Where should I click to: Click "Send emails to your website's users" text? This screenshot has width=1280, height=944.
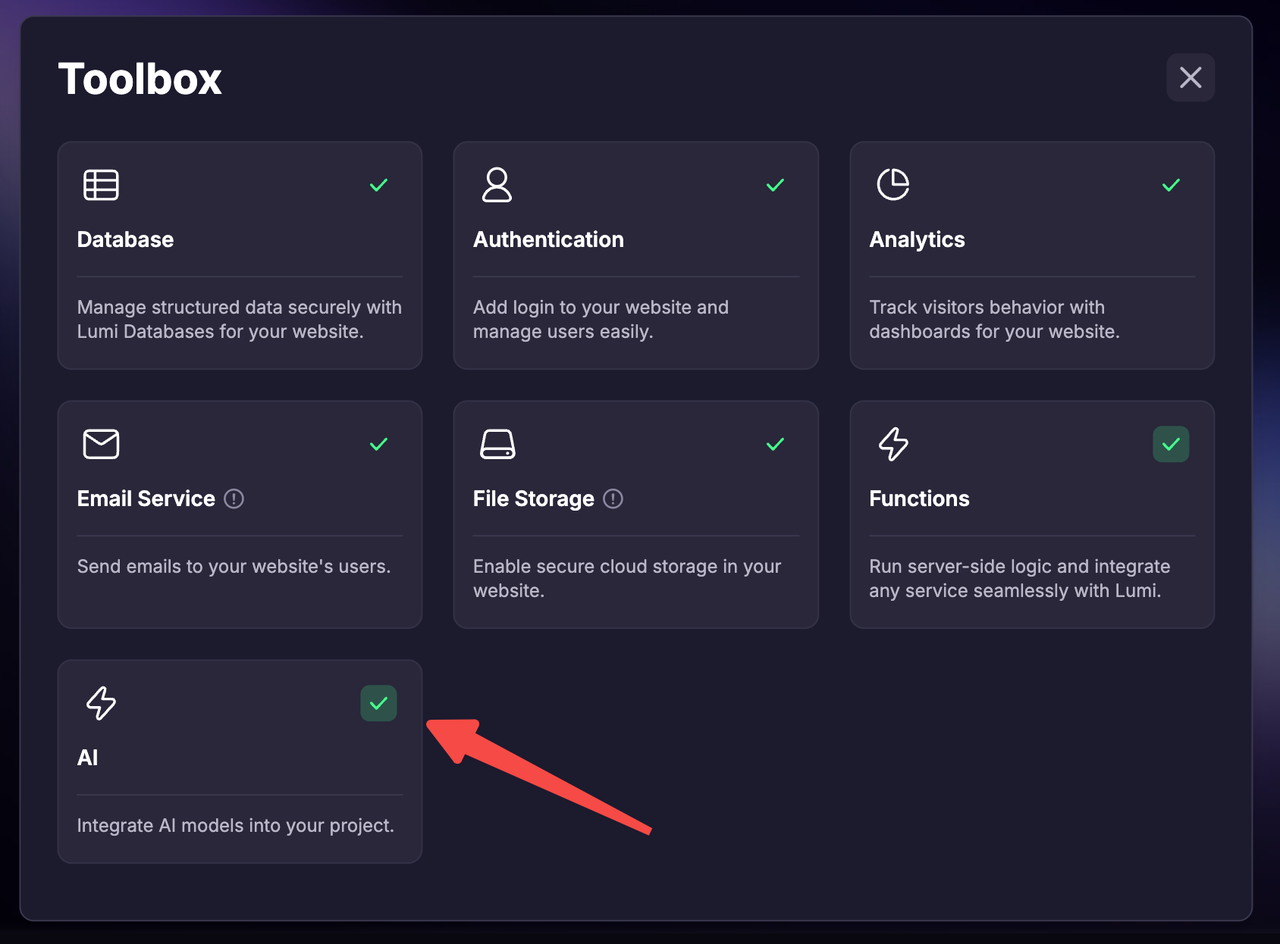(234, 566)
